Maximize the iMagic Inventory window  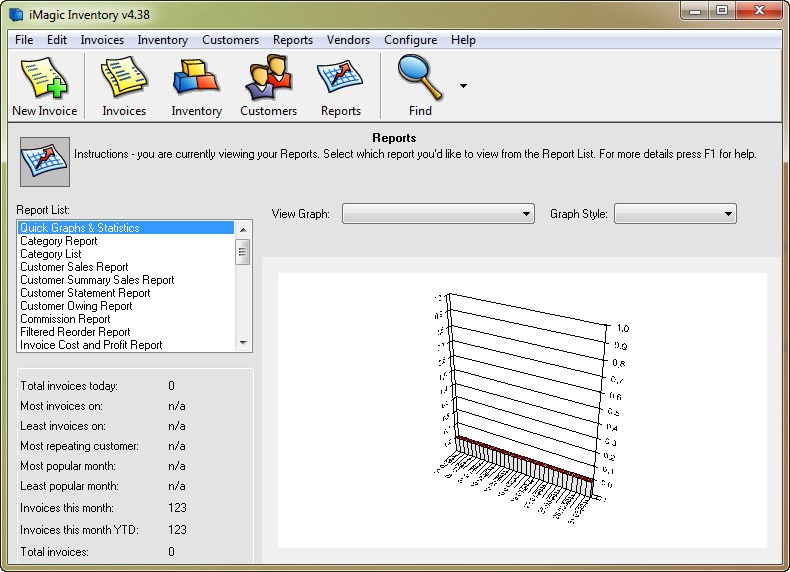point(722,11)
